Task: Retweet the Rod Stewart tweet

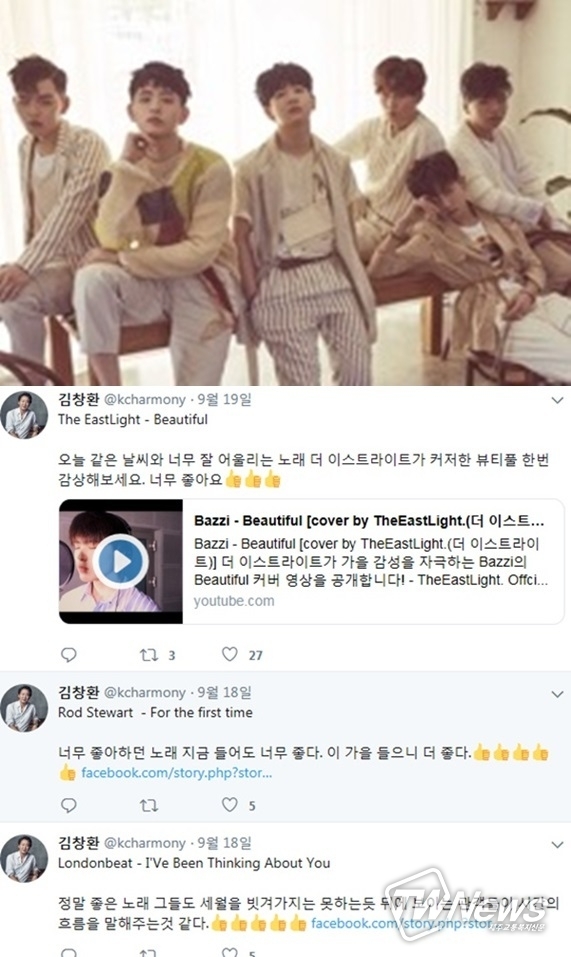Action: (x=149, y=806)
